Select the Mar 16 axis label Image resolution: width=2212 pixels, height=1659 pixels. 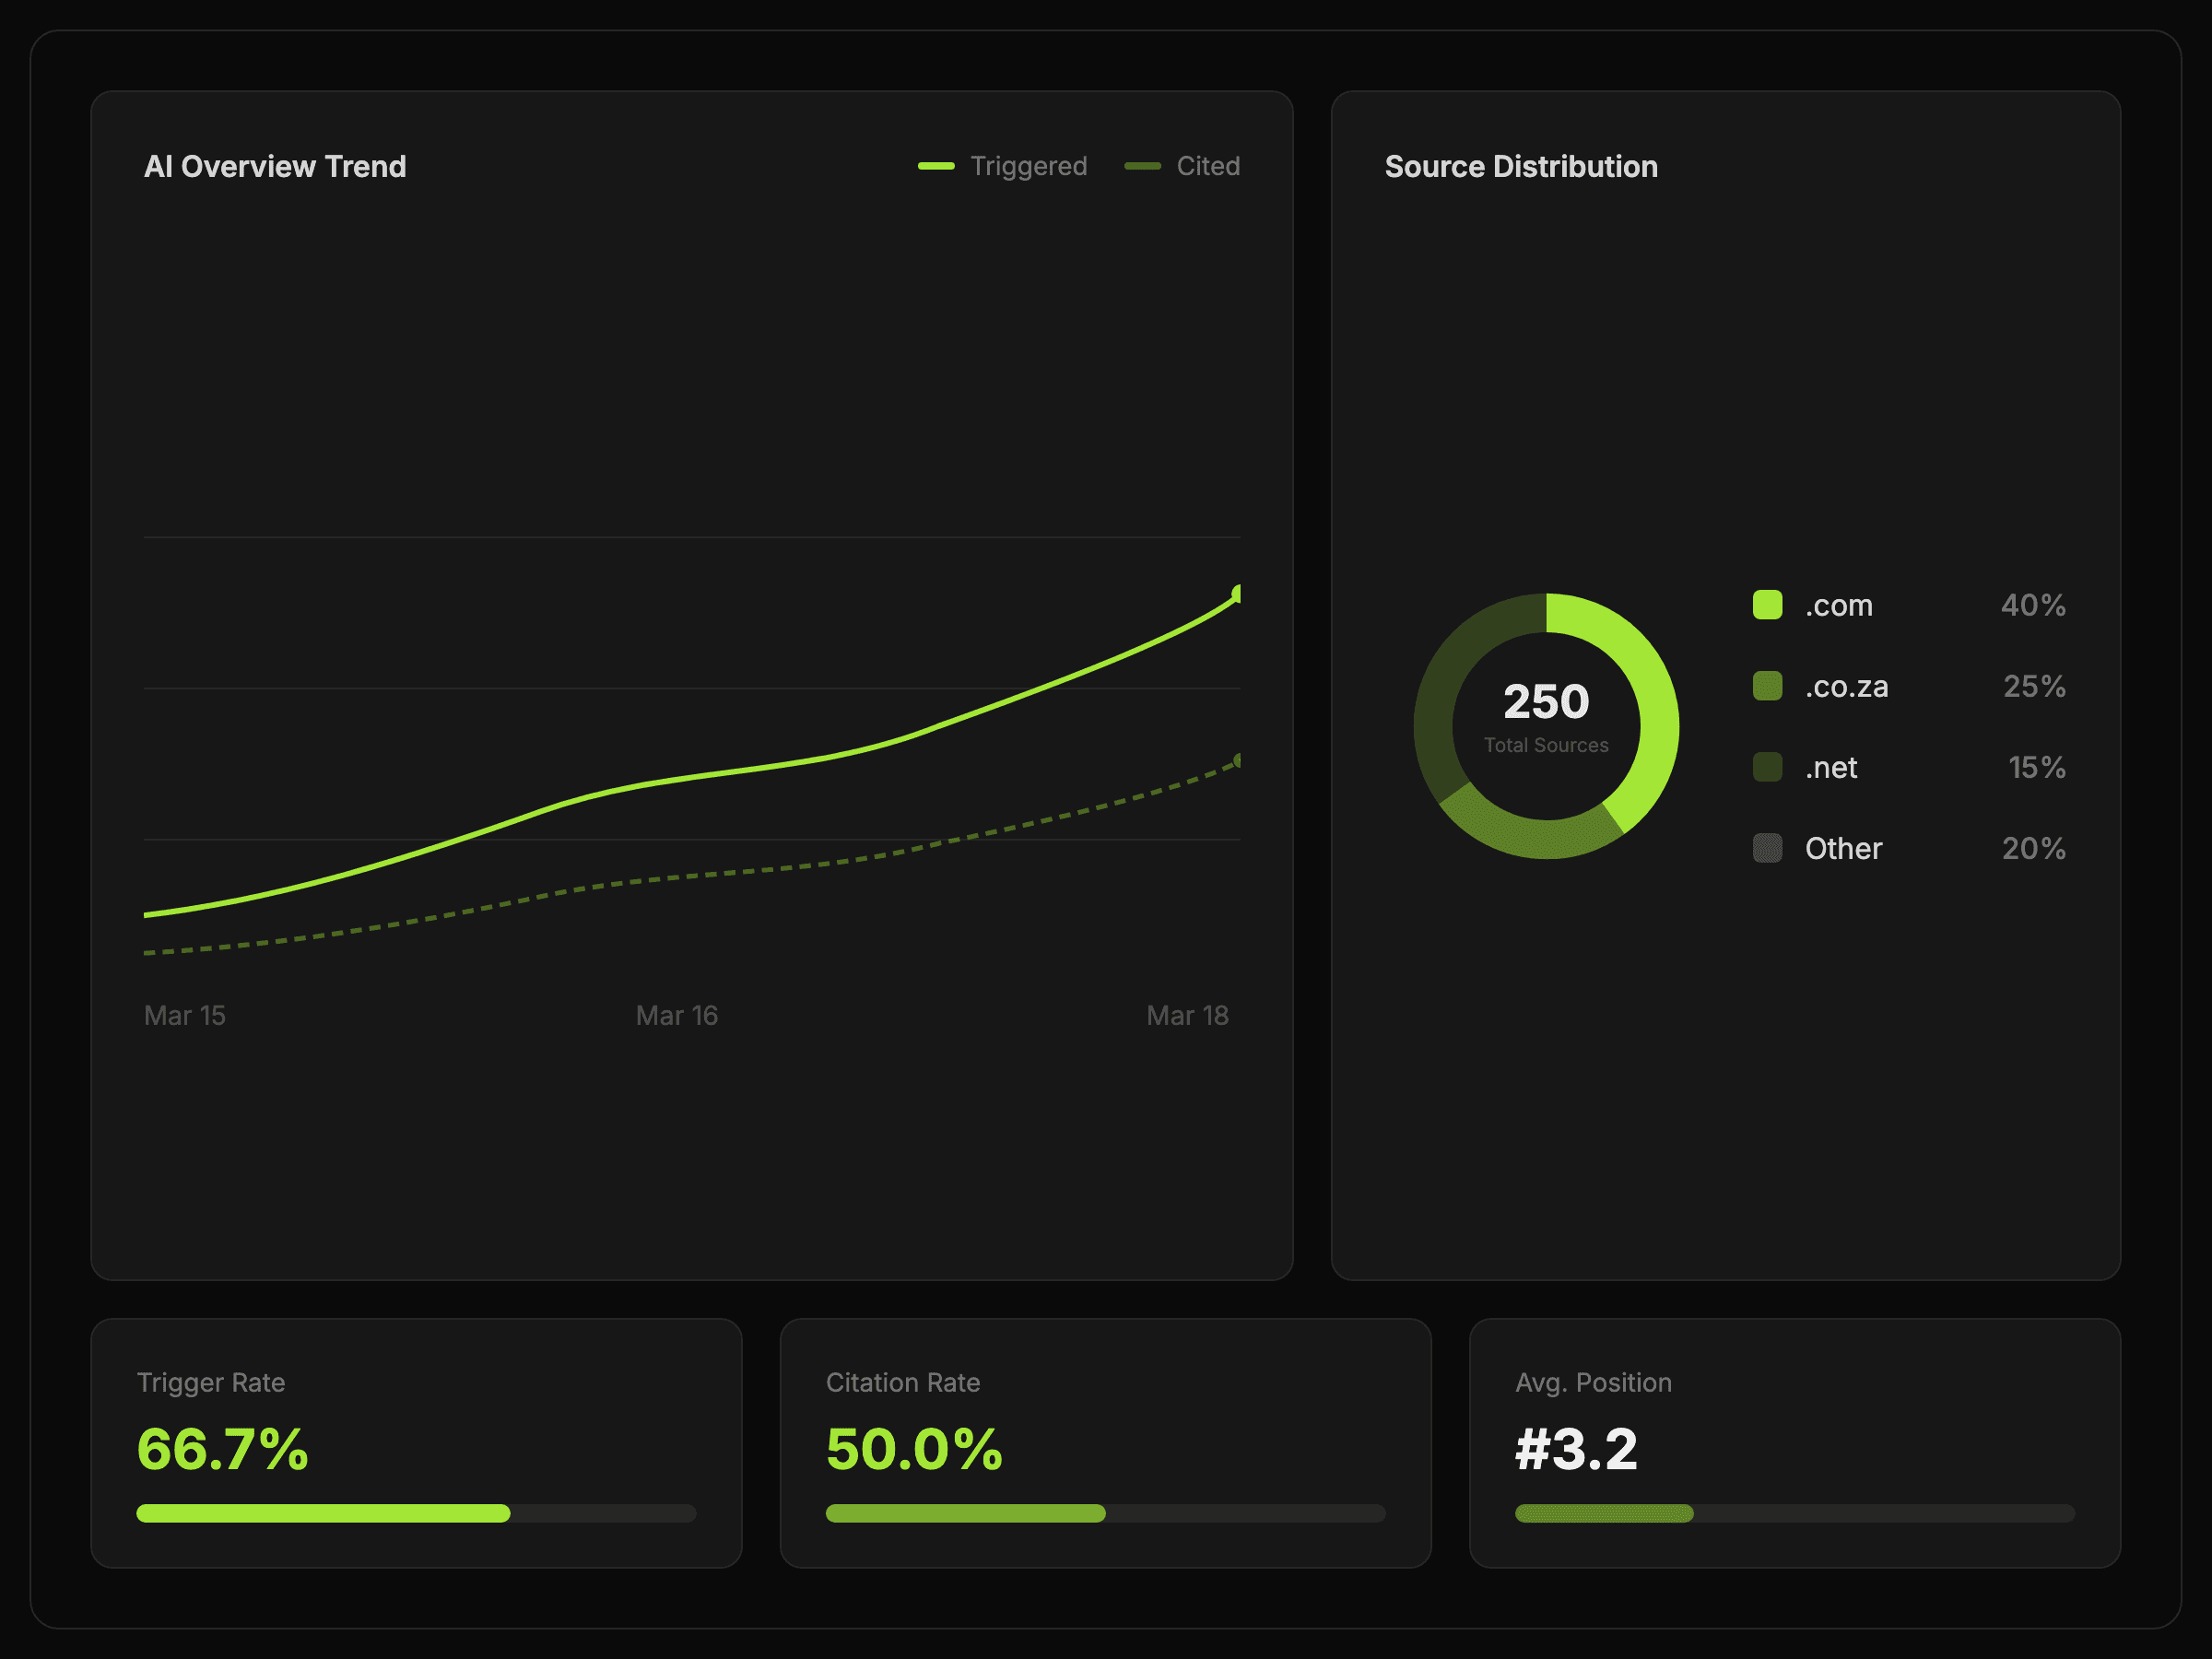coord(677,1016)
